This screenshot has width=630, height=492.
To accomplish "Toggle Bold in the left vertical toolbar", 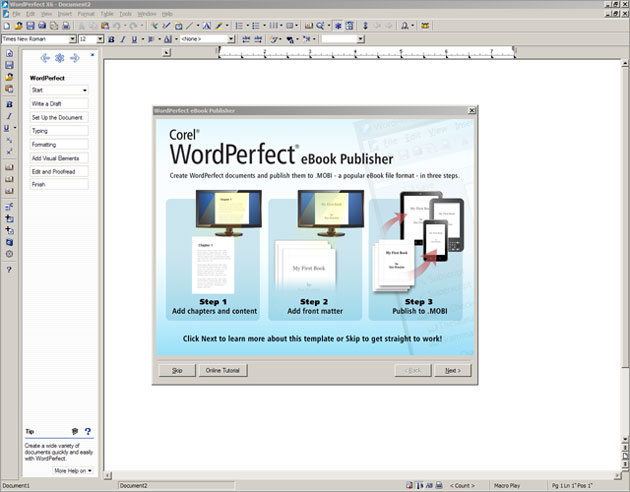I will [x=9, y=104].
